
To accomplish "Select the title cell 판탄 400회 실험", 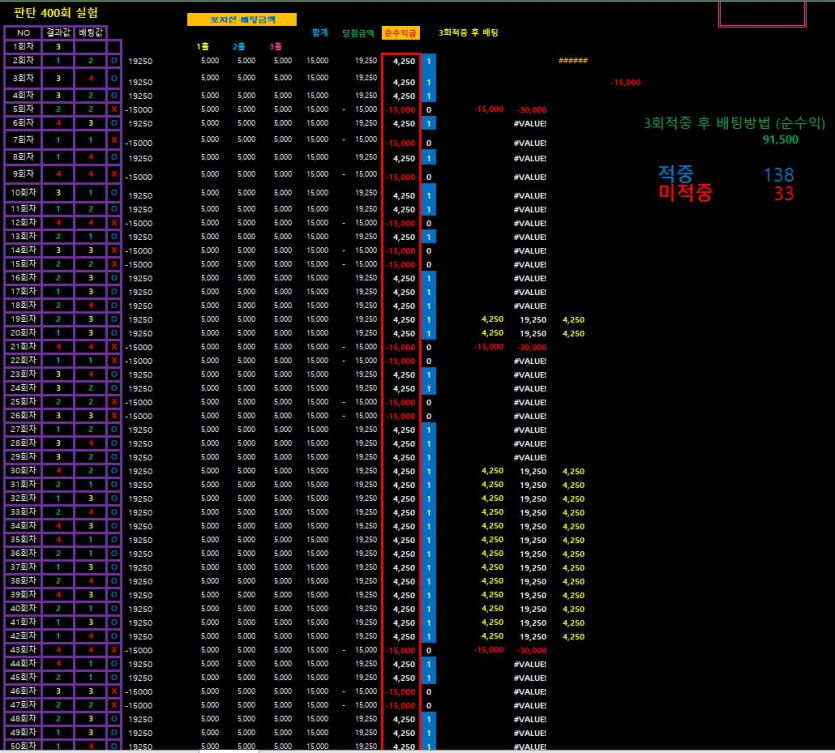I will (56, 12).
